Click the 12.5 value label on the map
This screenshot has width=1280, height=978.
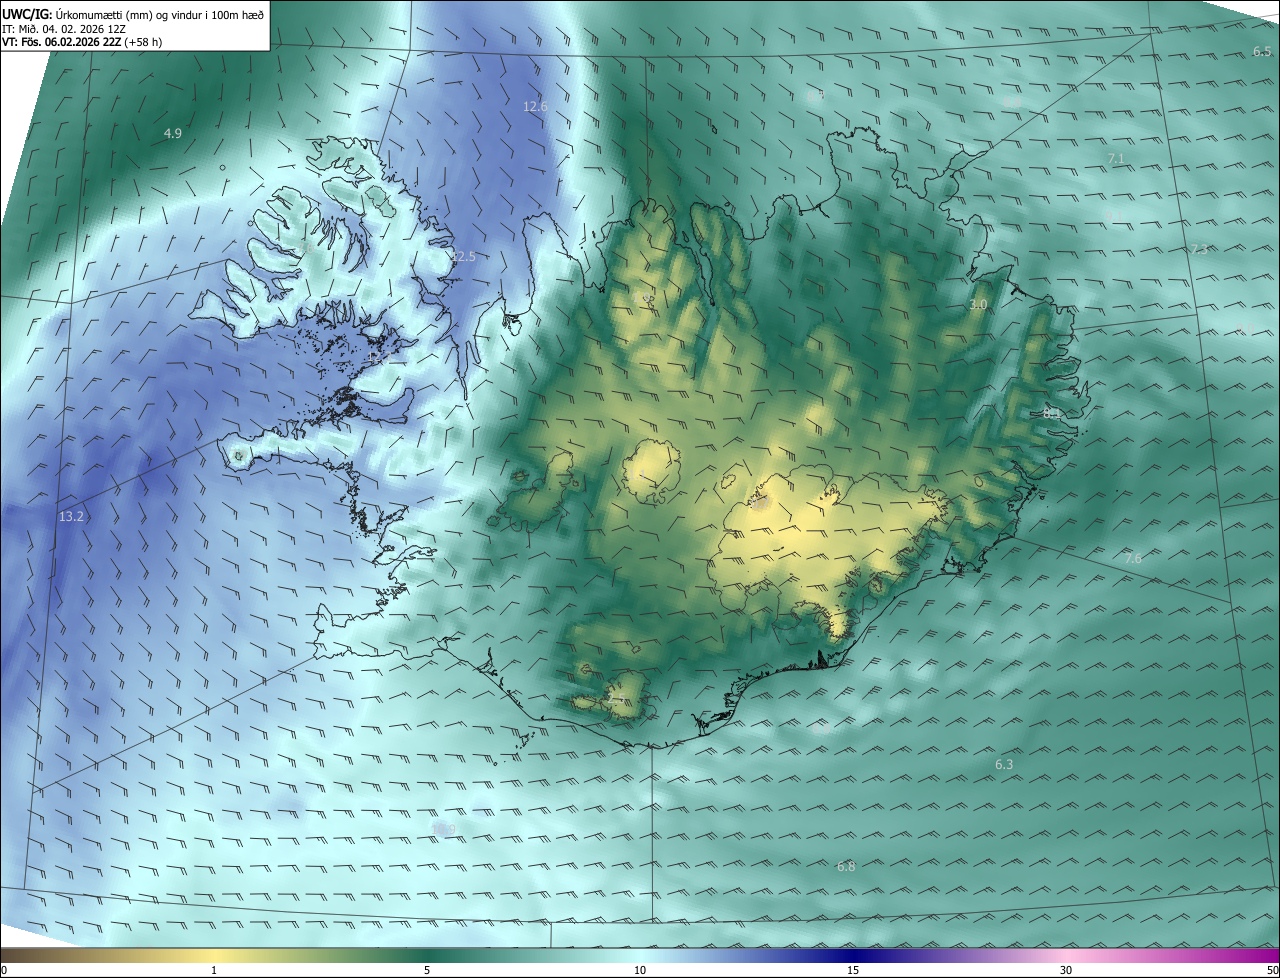(463, 257)
